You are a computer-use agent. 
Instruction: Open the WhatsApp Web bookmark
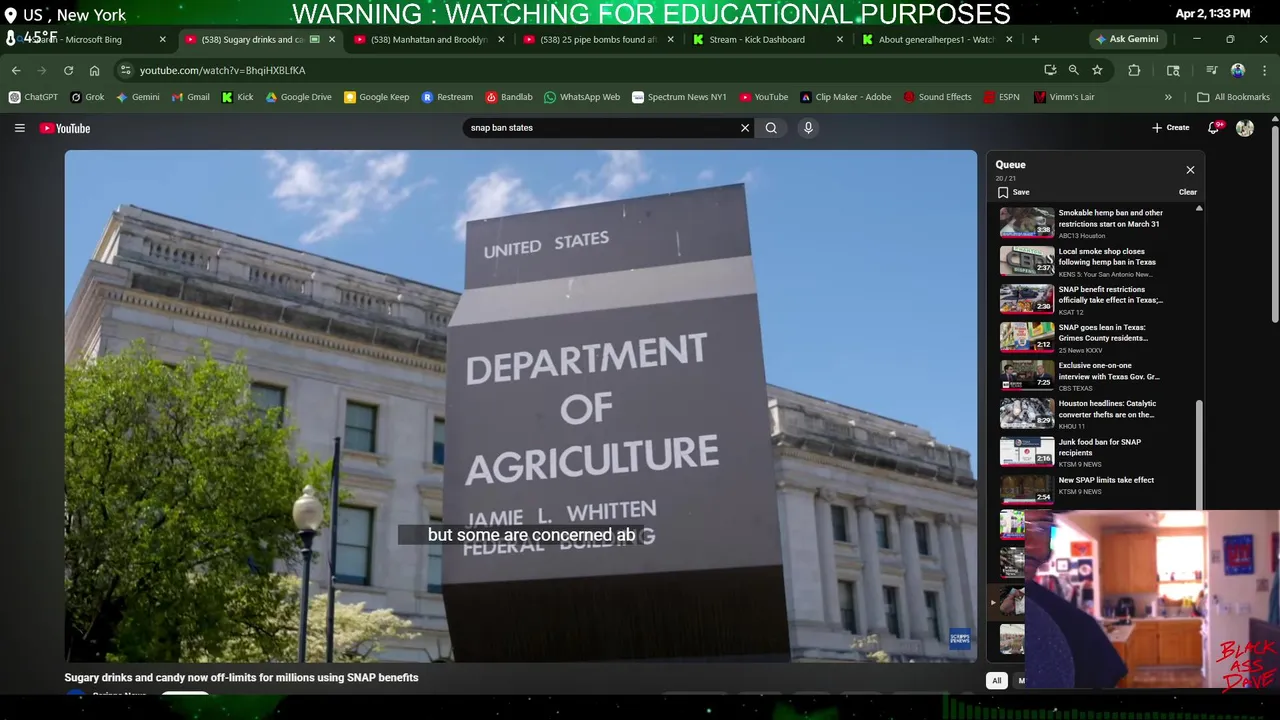click(582, 97)
